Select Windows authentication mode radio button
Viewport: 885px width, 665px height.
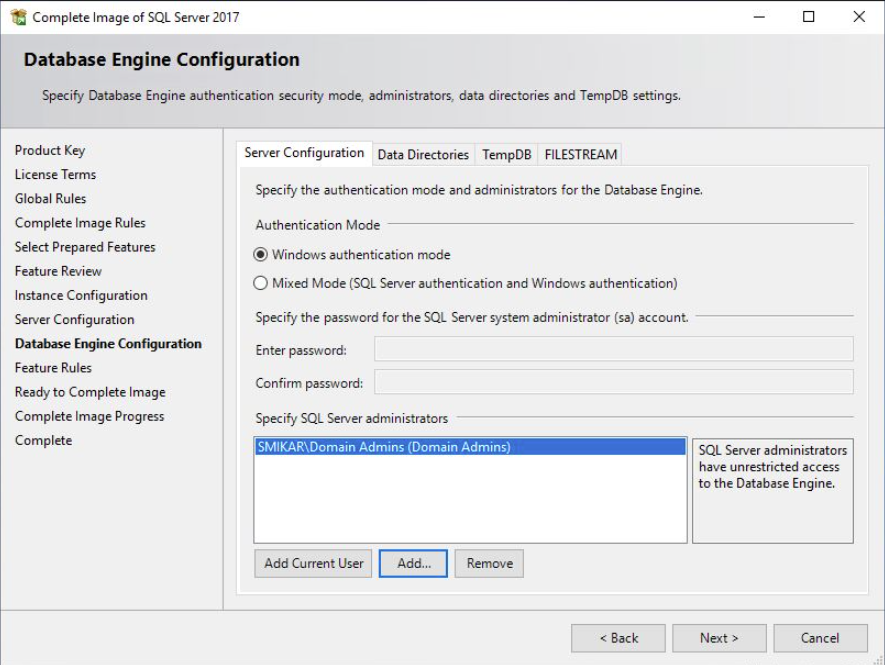[x=260, y=255]
